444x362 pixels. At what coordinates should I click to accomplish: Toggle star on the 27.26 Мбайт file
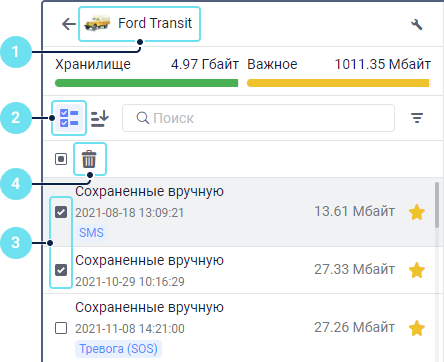417,328
